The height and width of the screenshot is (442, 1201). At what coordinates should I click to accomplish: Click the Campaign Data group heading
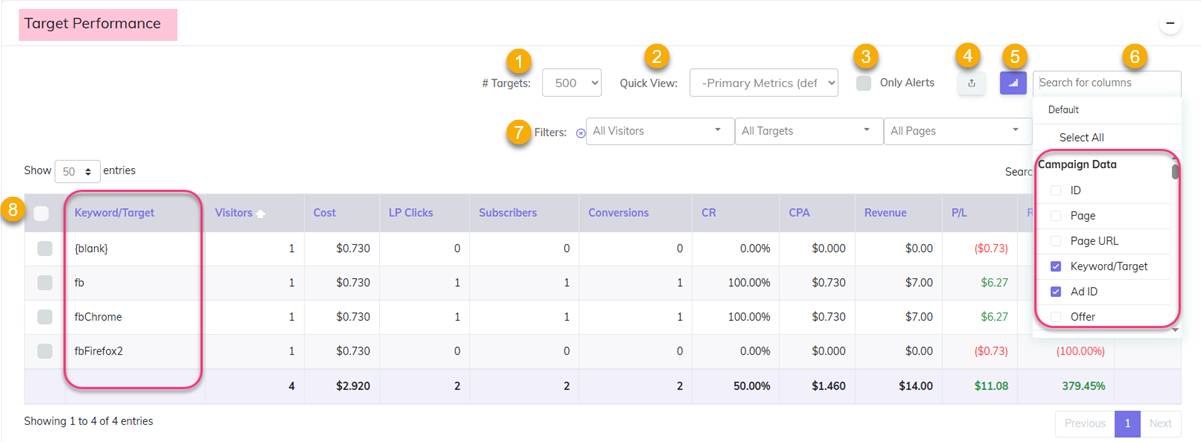tap(1077, 164)
